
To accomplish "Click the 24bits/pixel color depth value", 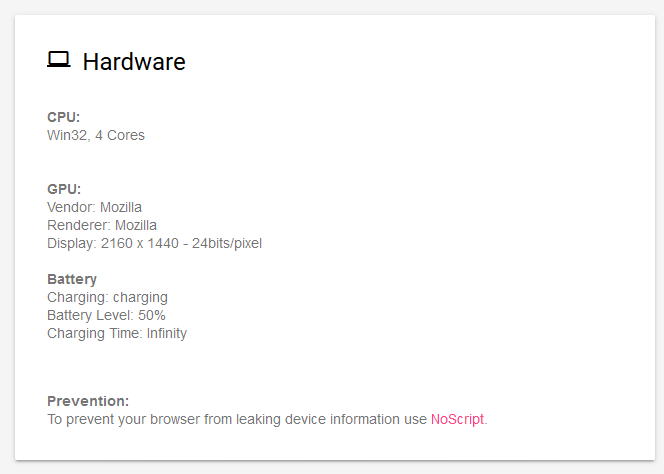I will (x=229, y=243).
